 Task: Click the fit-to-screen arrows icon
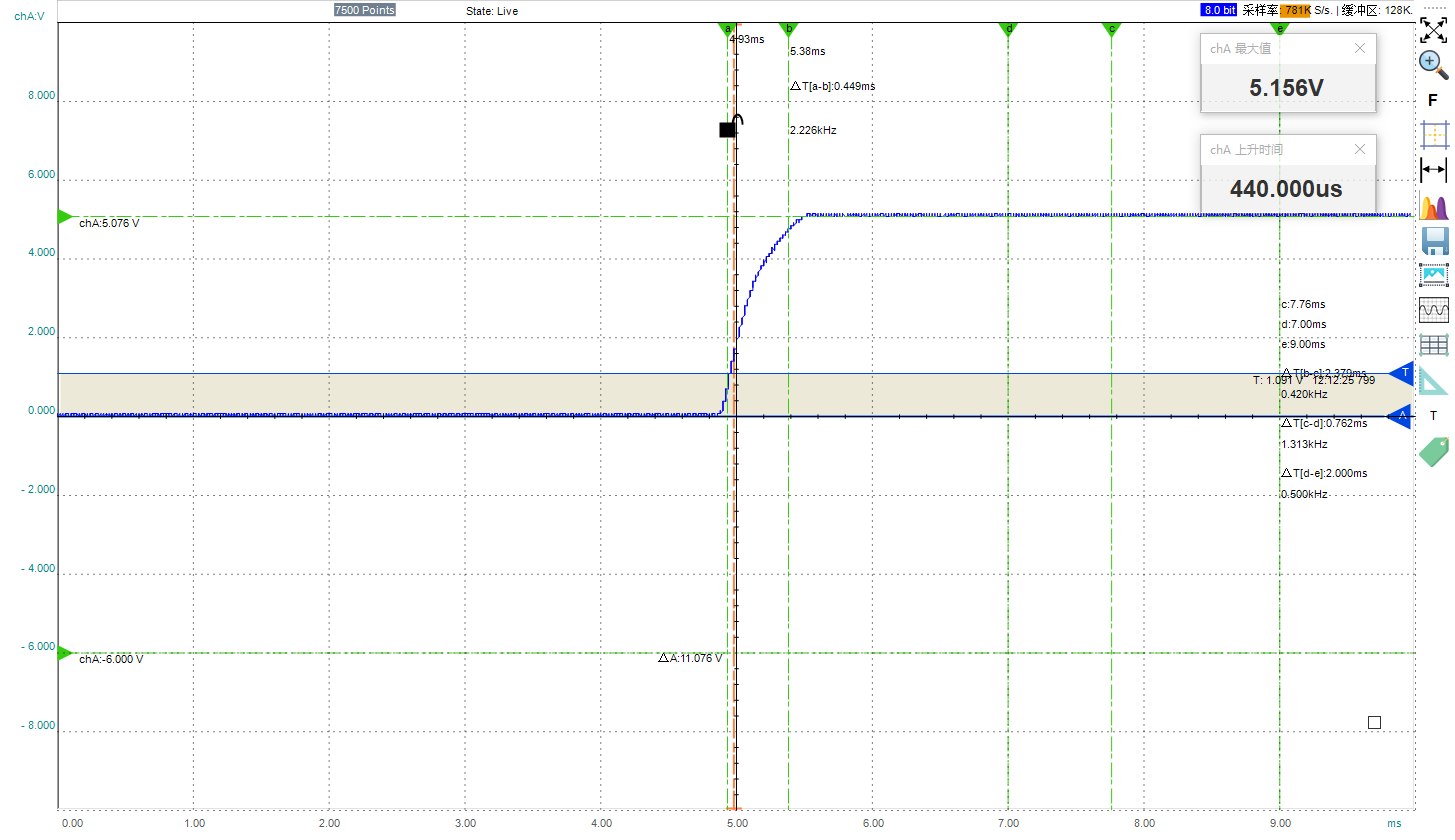pyautogui.click(x=1434, y=29)
